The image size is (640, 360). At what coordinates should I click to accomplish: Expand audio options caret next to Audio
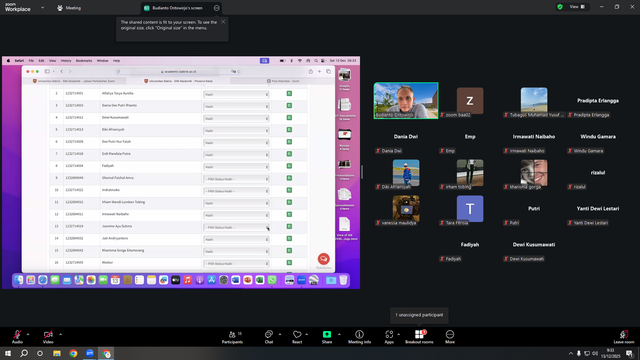(28, 334)
